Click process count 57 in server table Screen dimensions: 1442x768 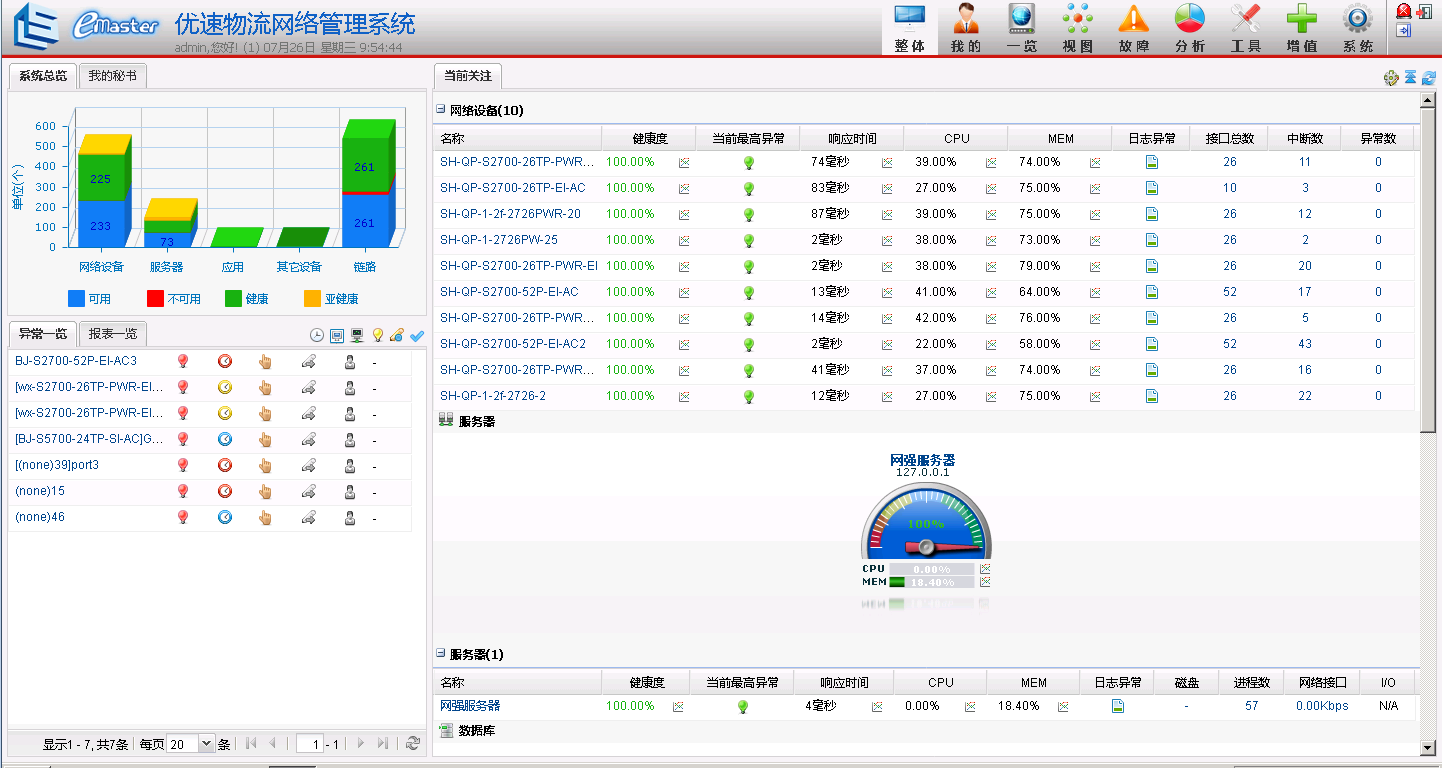coord(1252,706)
